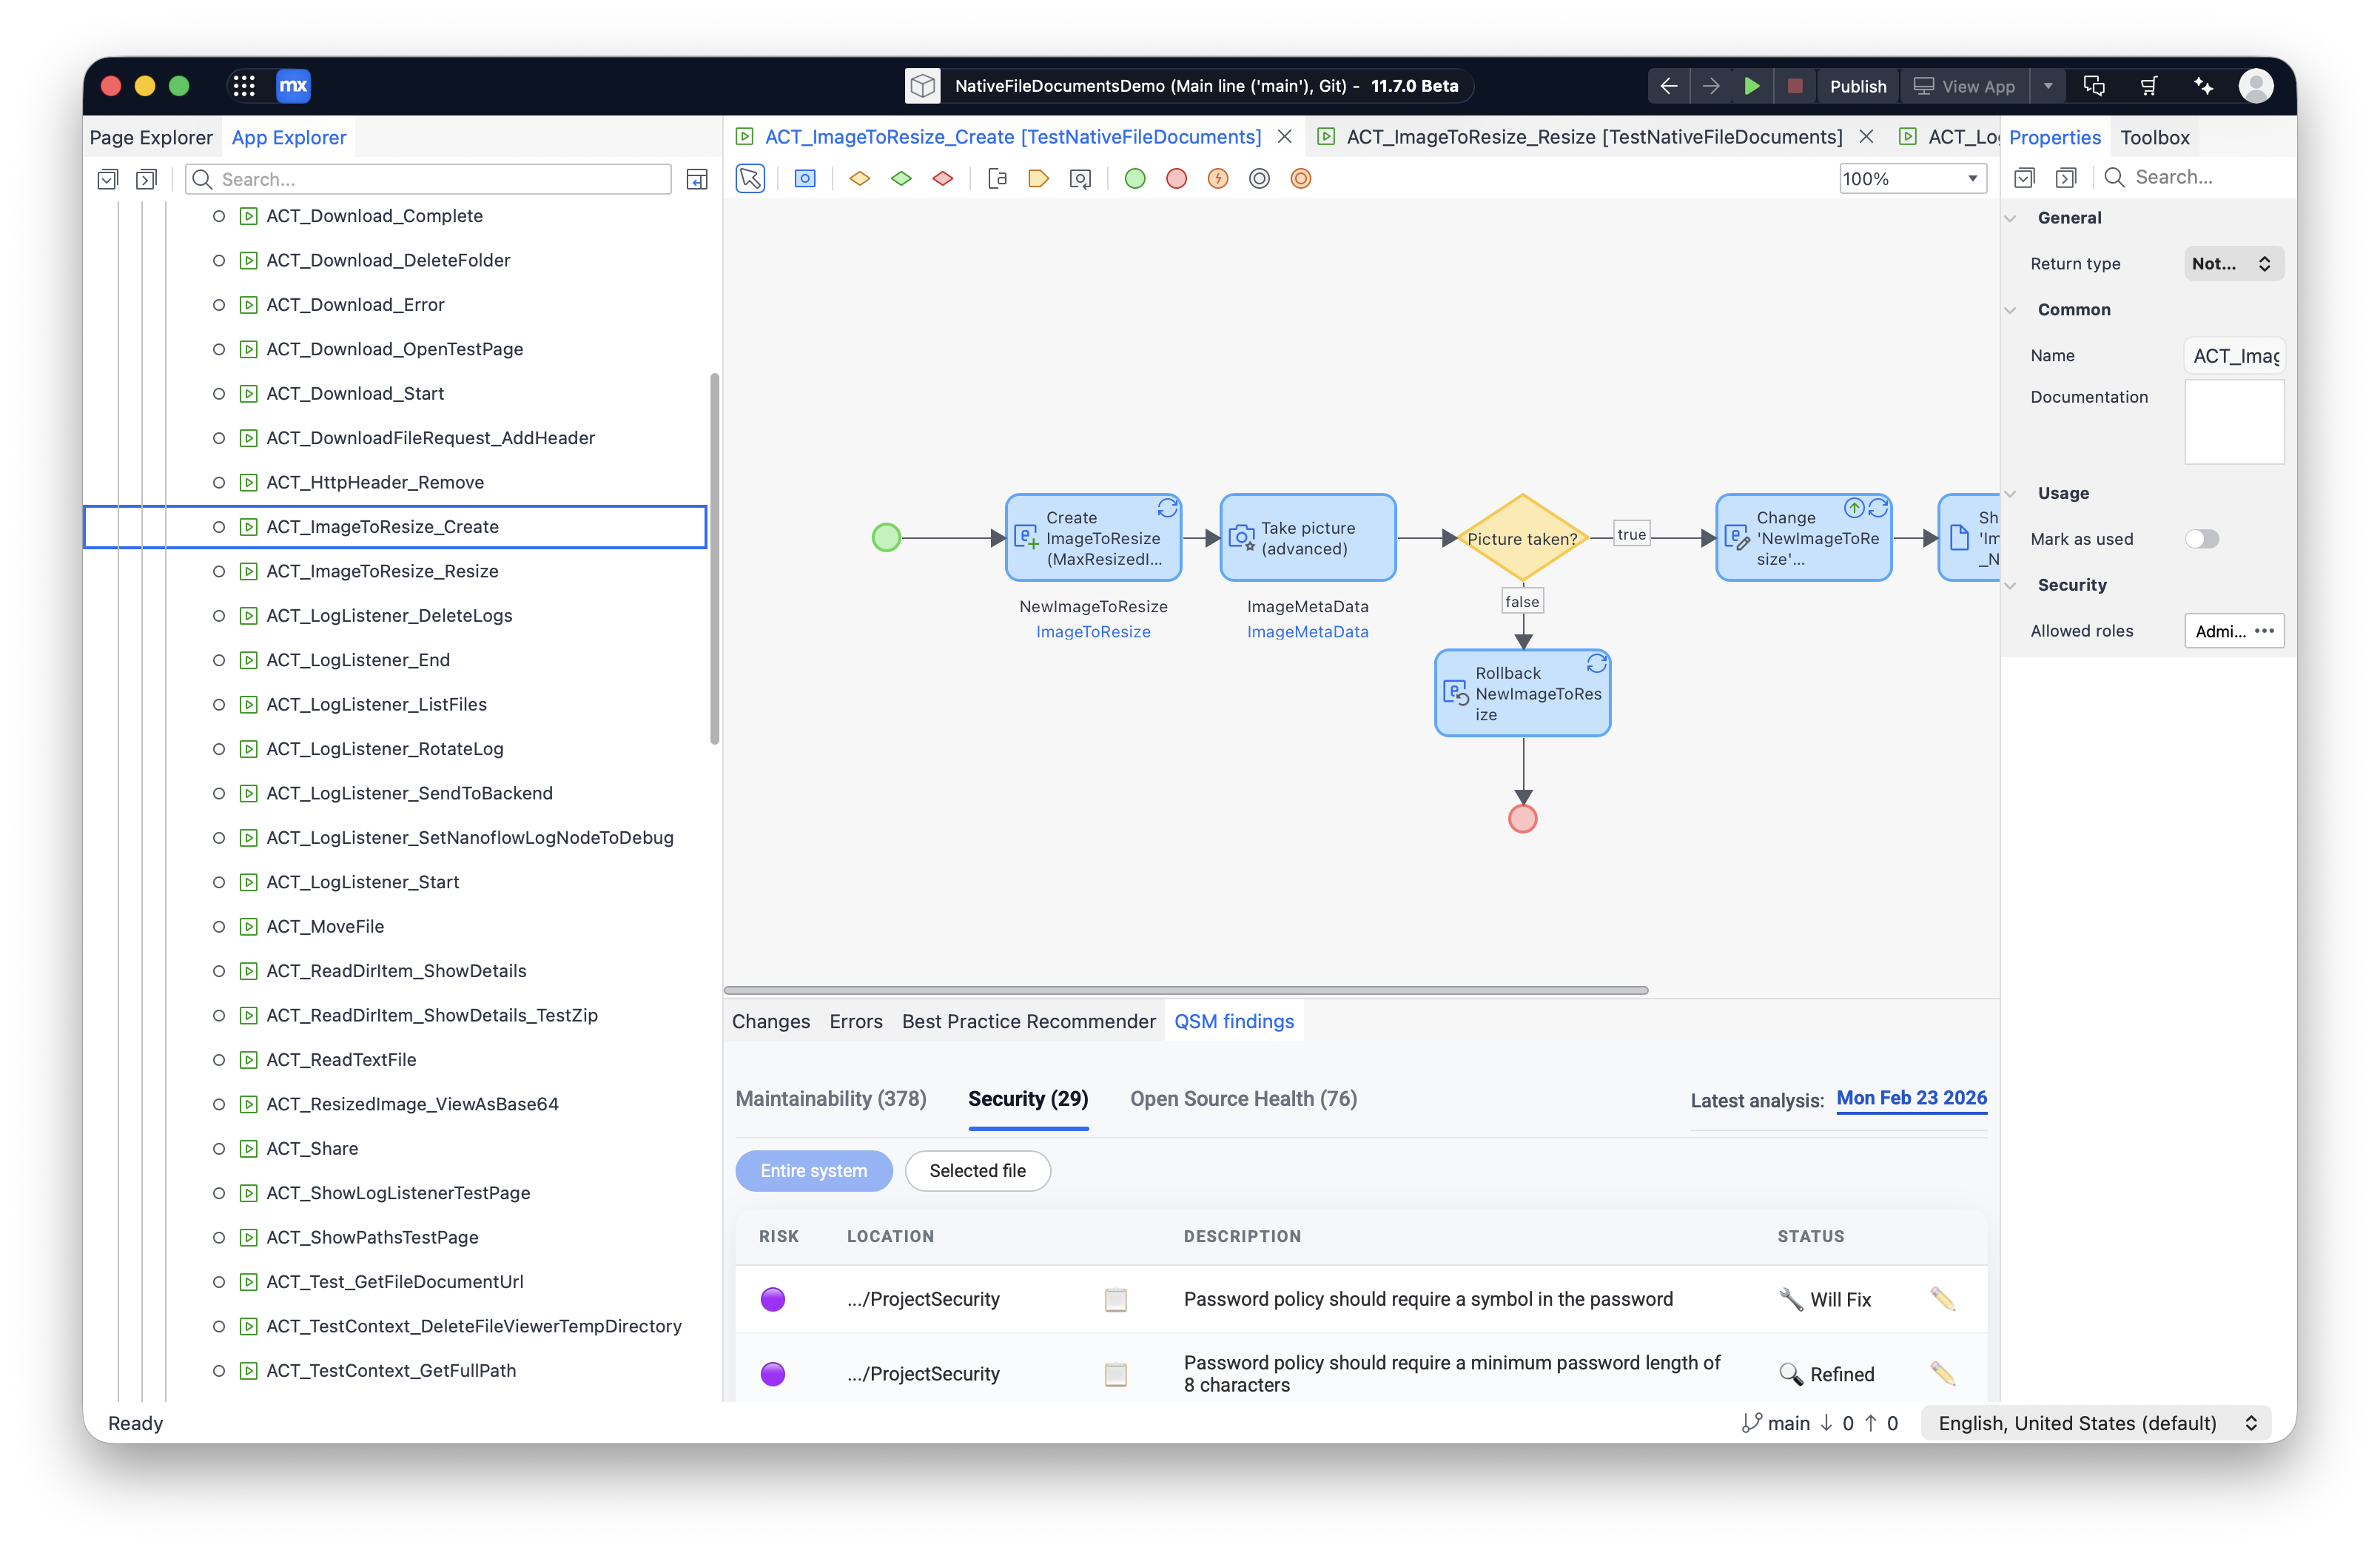The width and height of the screenshot is (2380, 1553).
Task: Click the horizontal scrollbar under the canvas
Action: pos(1185,990)
